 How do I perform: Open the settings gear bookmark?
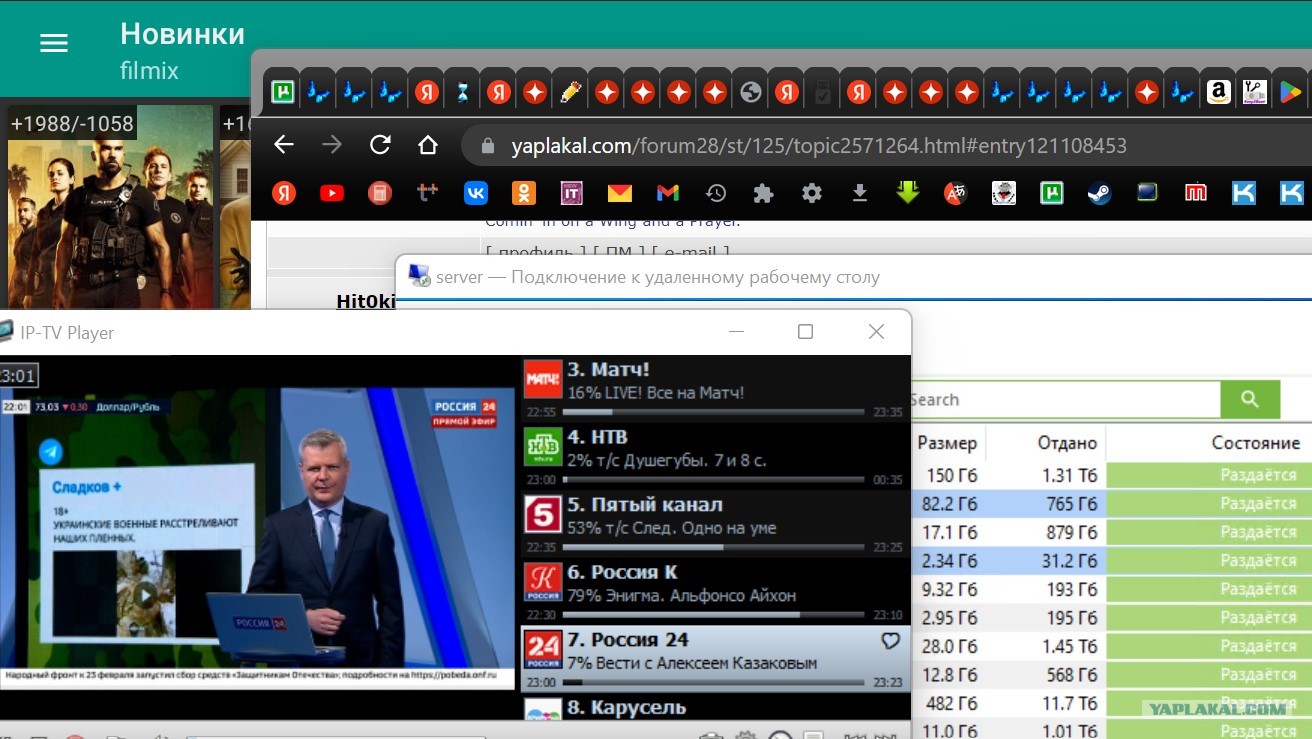click(x=812, y=193)
